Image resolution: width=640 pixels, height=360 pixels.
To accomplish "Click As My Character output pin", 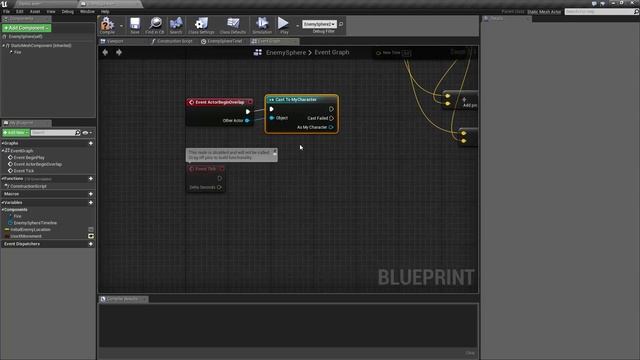I will [x=331, y=127].
